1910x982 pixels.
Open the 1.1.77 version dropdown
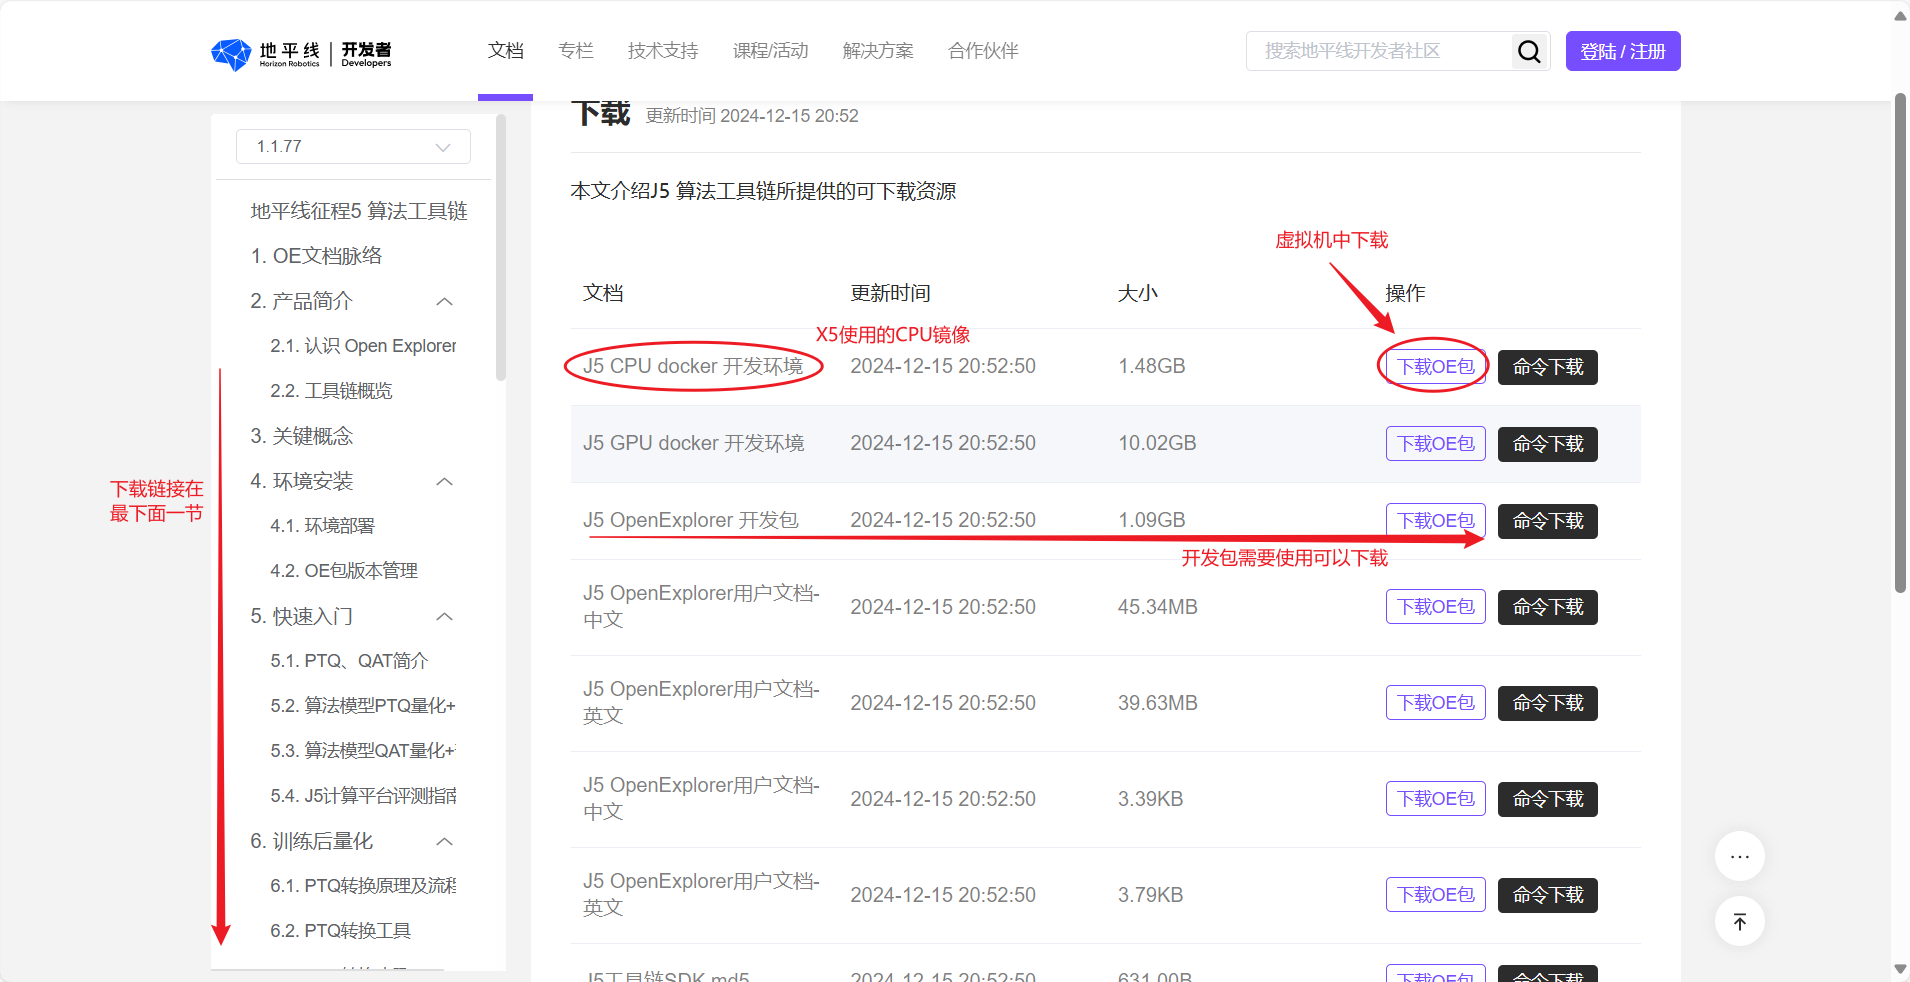point(353,146)
